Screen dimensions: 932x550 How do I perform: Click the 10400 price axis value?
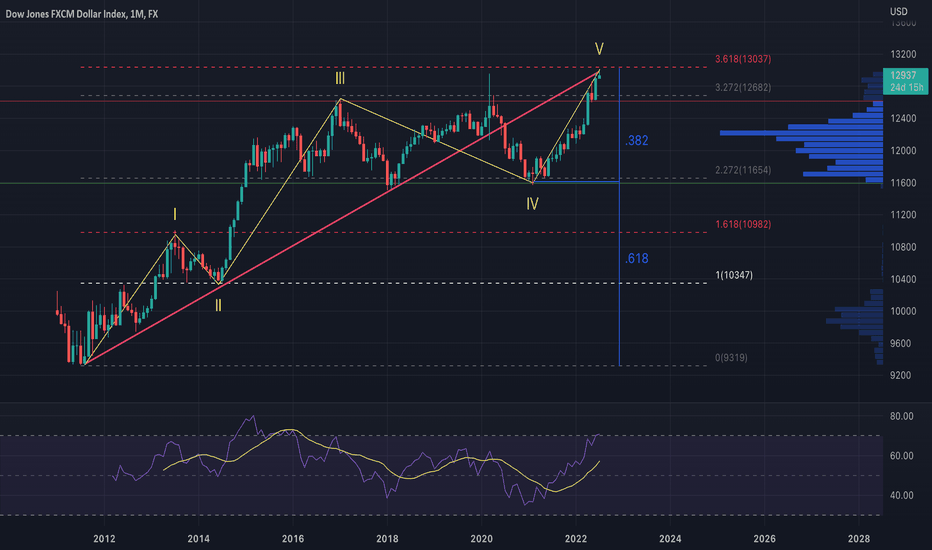tap(903, 279)
